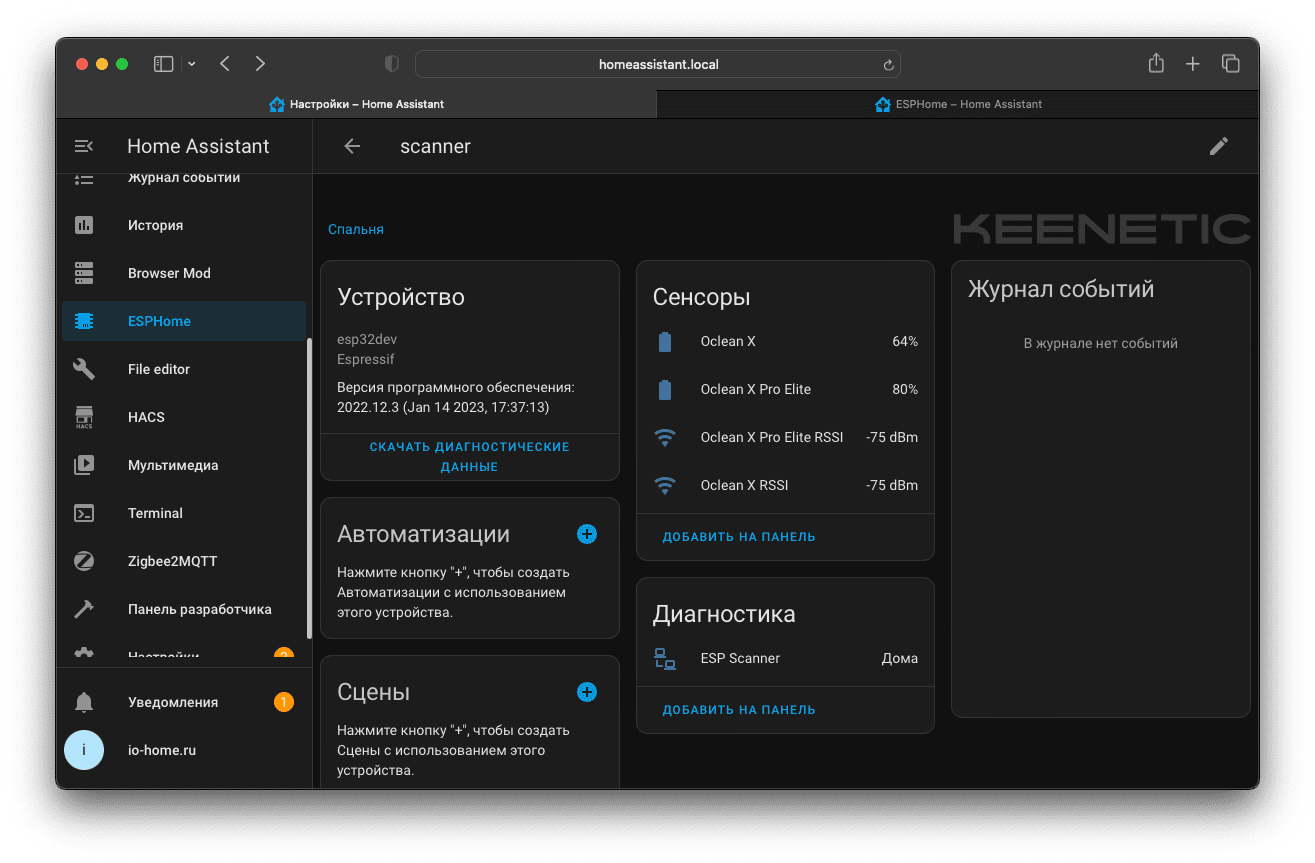Click Добавить на панель under Диагностика
Screen dimensions: 1315x863
coord(739,710)
